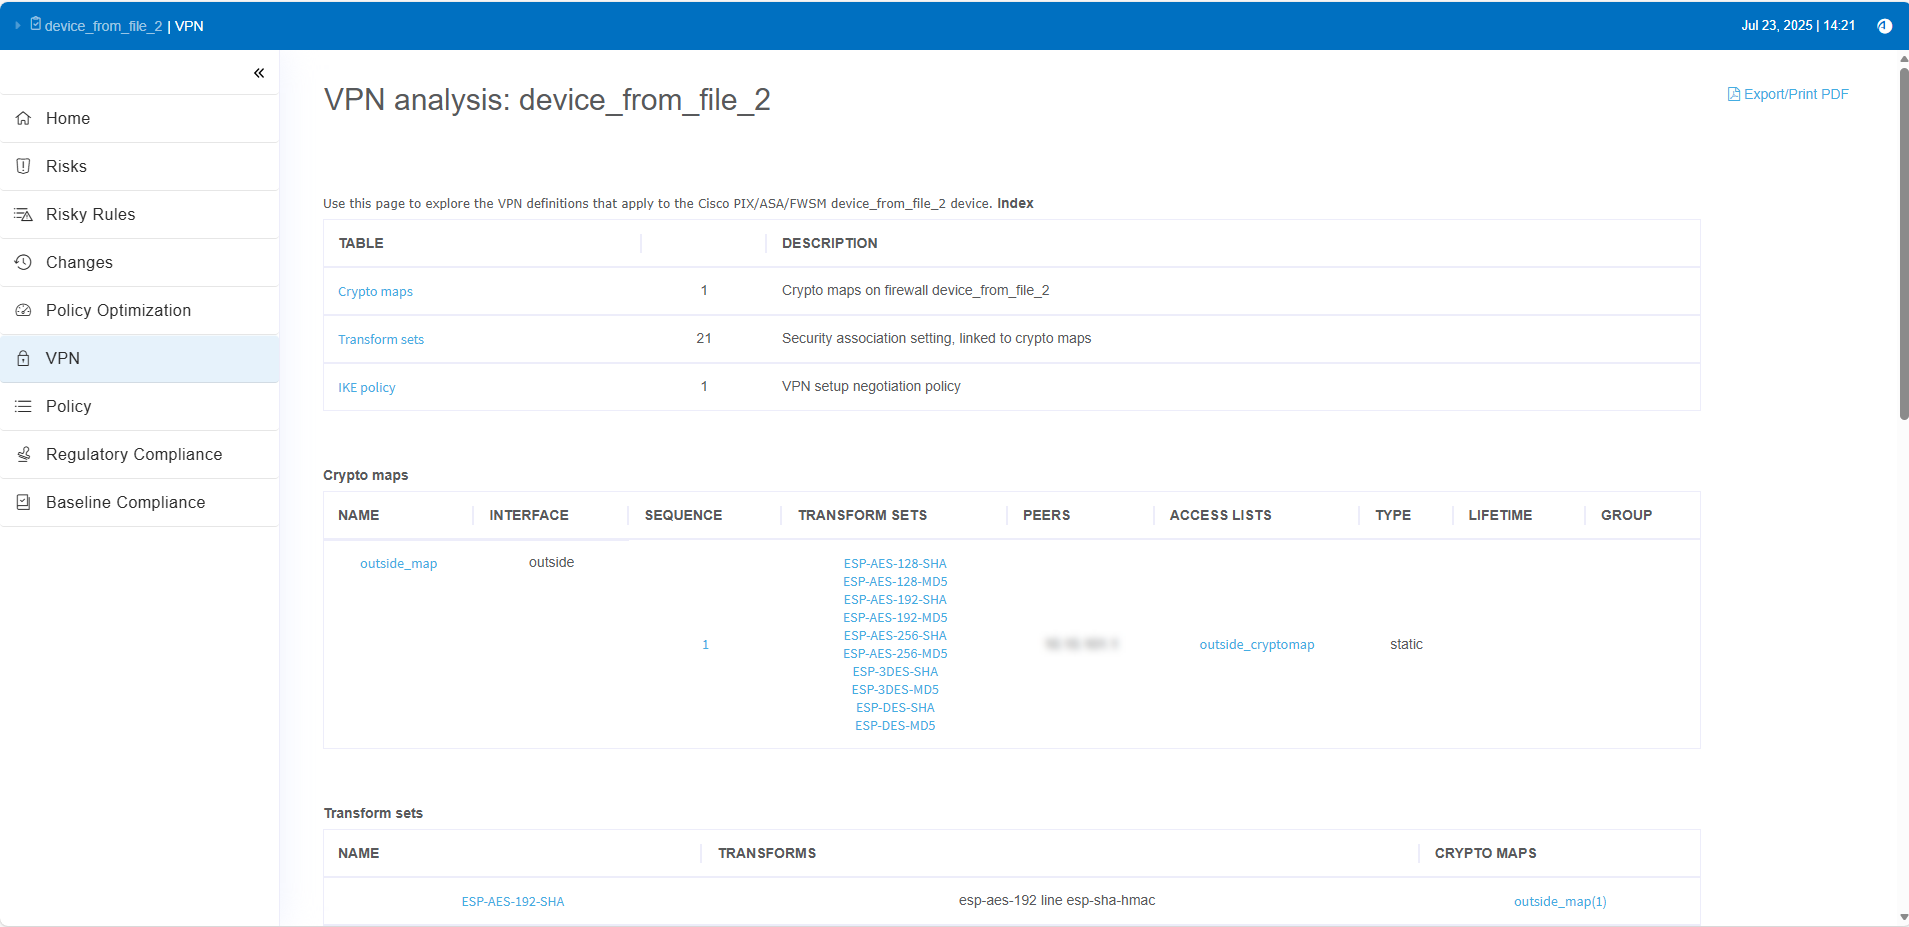This screenshot has width=1909, height=927.
Task: Click the Home house icon
Action: 24,118
